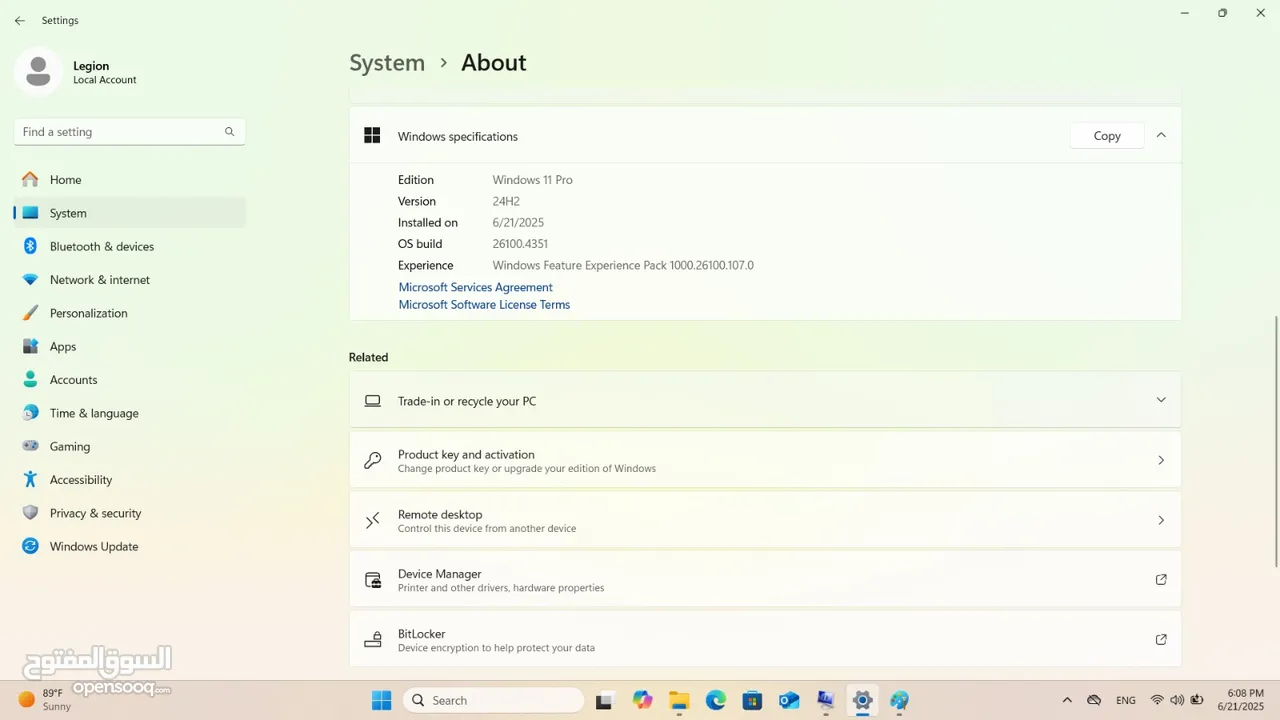Image resolution: width=1280 pixels, height=720 pixels.
Task: Click the Time & language globe icon
Action: click(30, 413)
